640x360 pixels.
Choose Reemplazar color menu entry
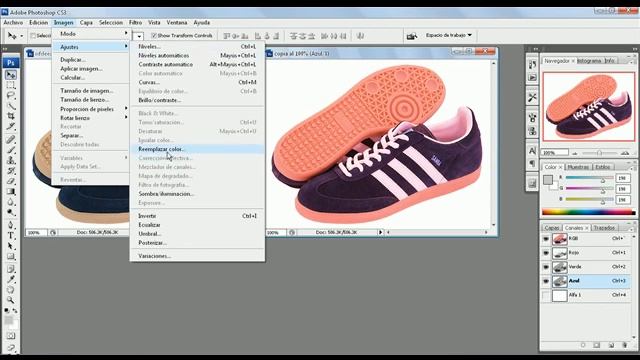click(197, 149)
